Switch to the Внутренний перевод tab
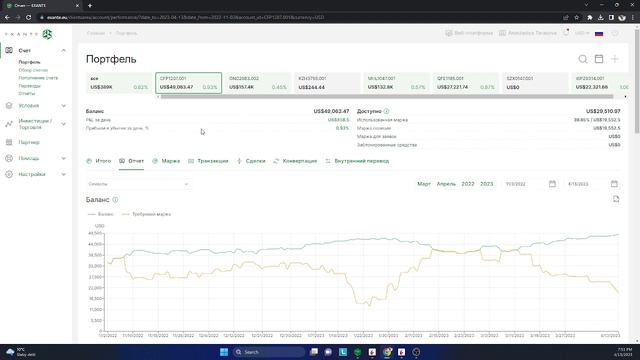Screen dimensions: 640x360 pos(357,161)
